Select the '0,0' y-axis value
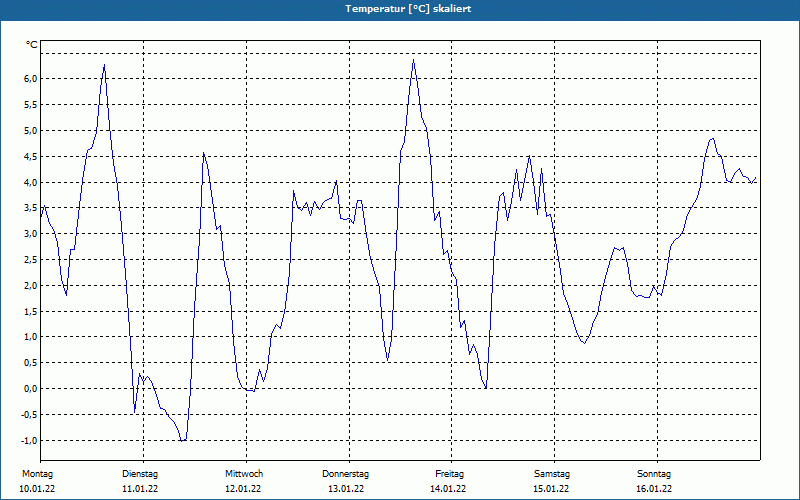Viewport: 800px width, 500px height. coord(31,389)
